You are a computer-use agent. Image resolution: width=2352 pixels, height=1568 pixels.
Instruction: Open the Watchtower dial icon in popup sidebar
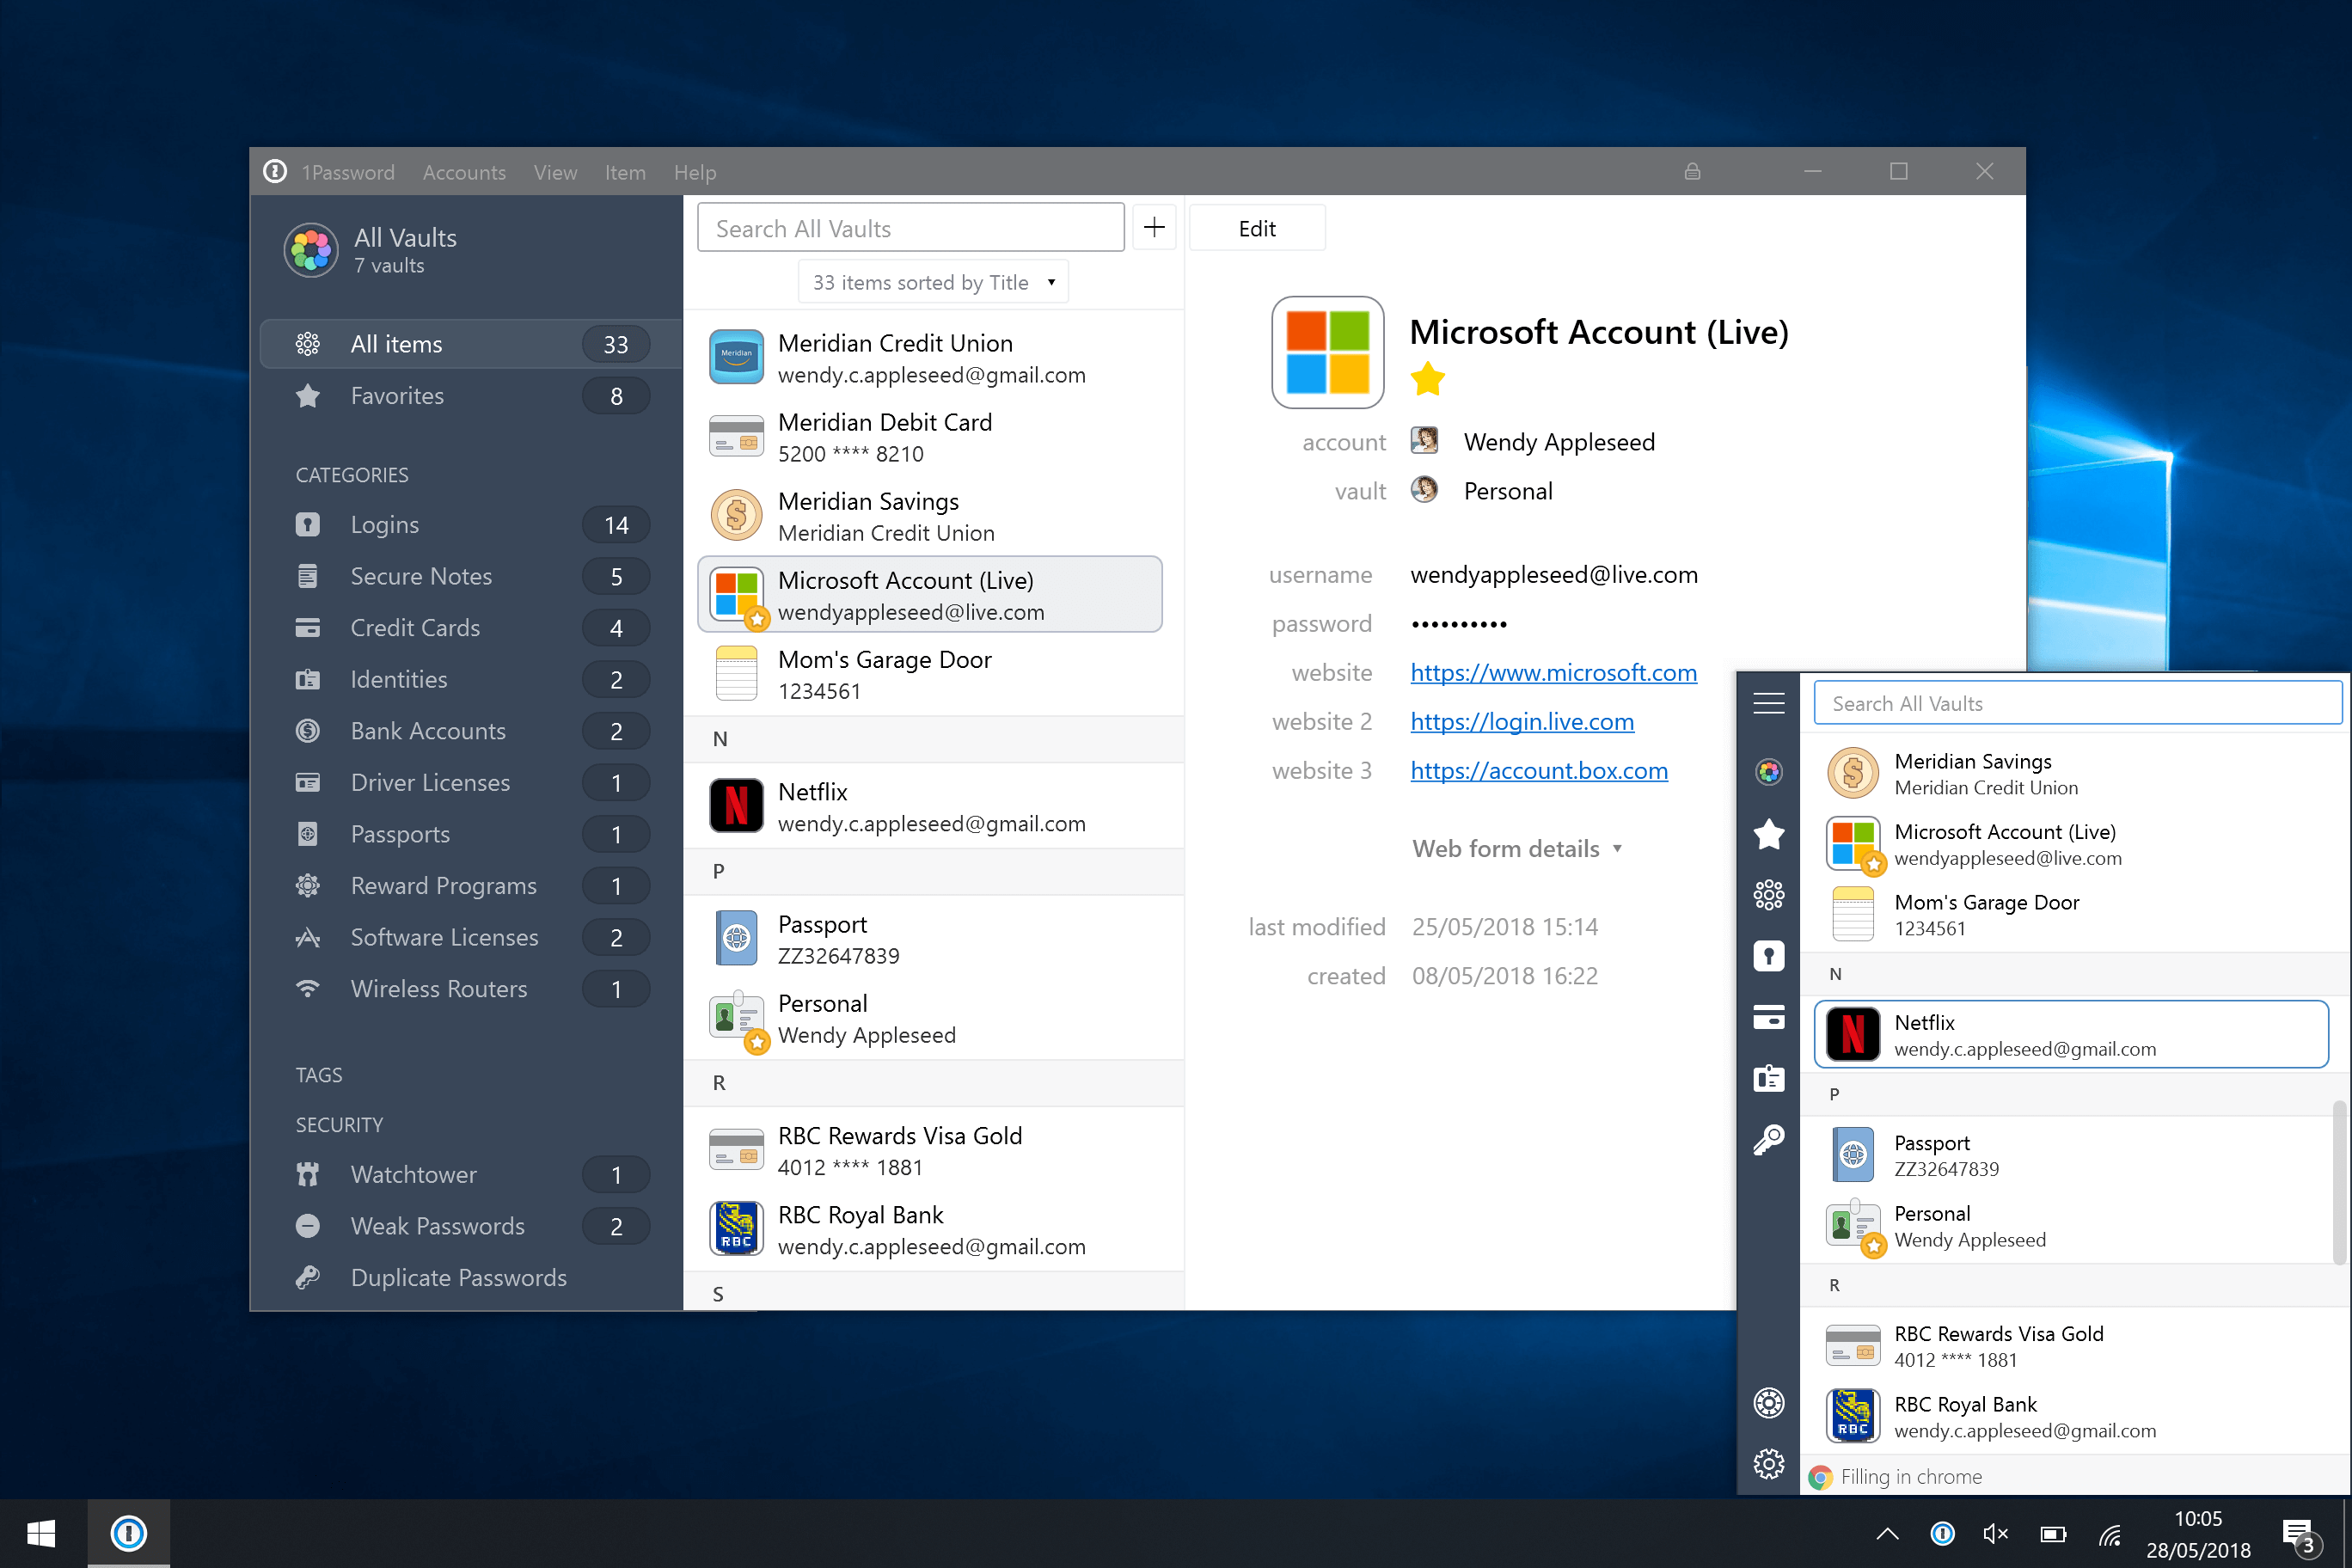(x=1769, y=1402)
